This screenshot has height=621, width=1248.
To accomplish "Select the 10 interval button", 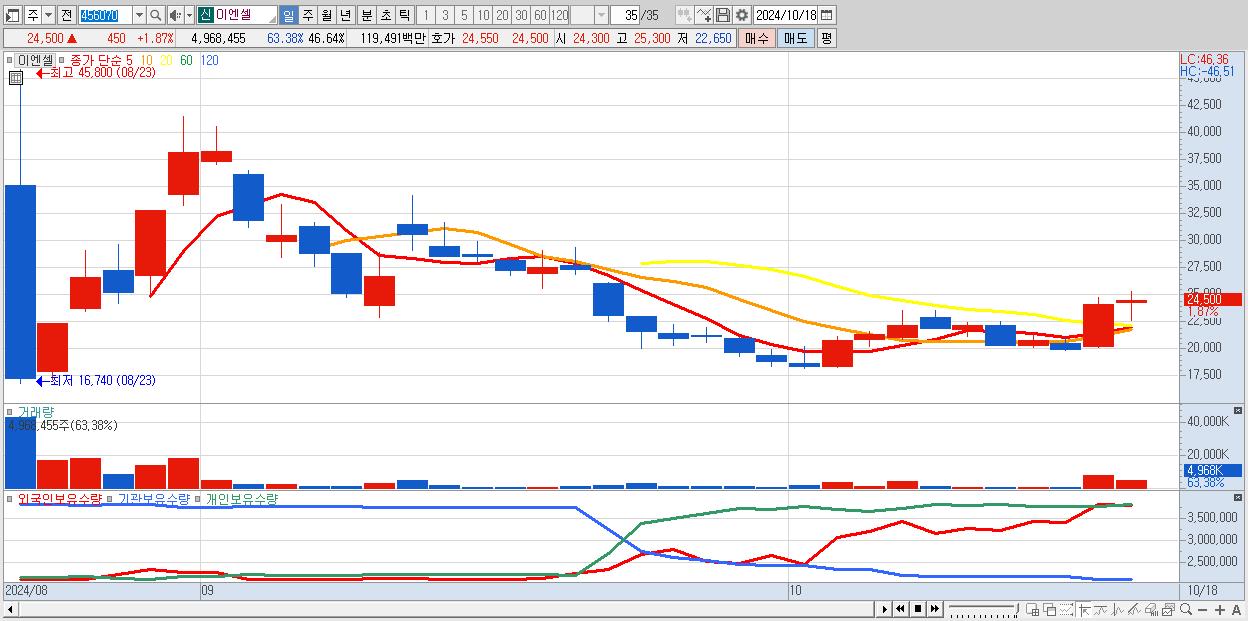I will 483,15.
